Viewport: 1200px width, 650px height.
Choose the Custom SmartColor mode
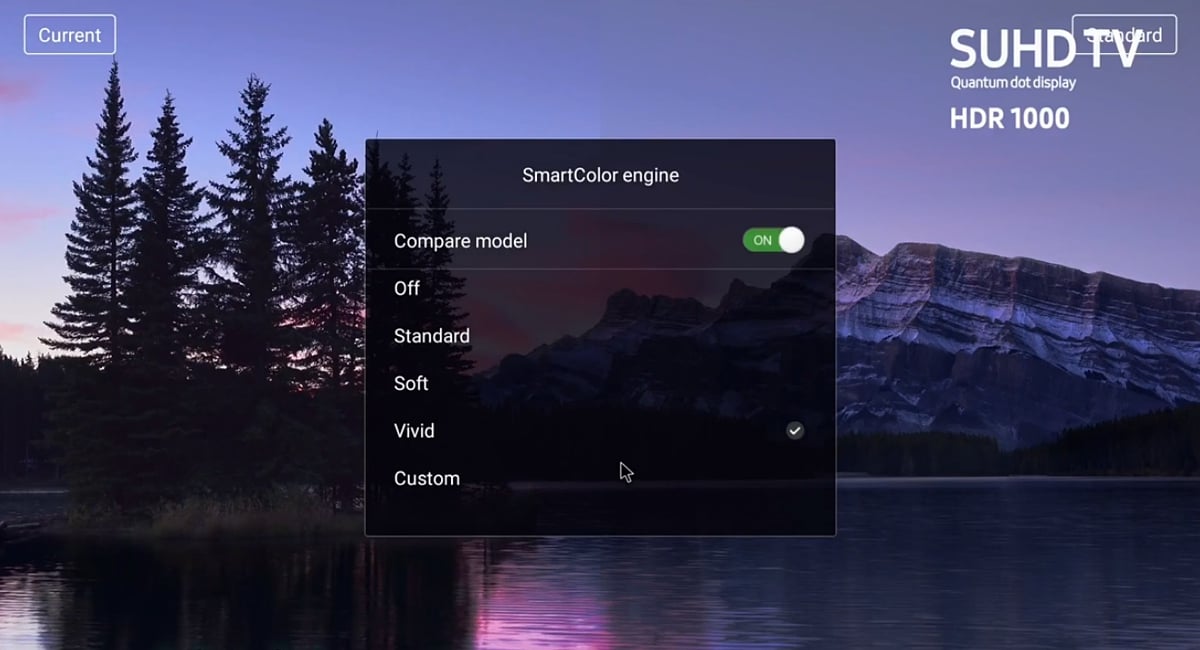(427, 478)
